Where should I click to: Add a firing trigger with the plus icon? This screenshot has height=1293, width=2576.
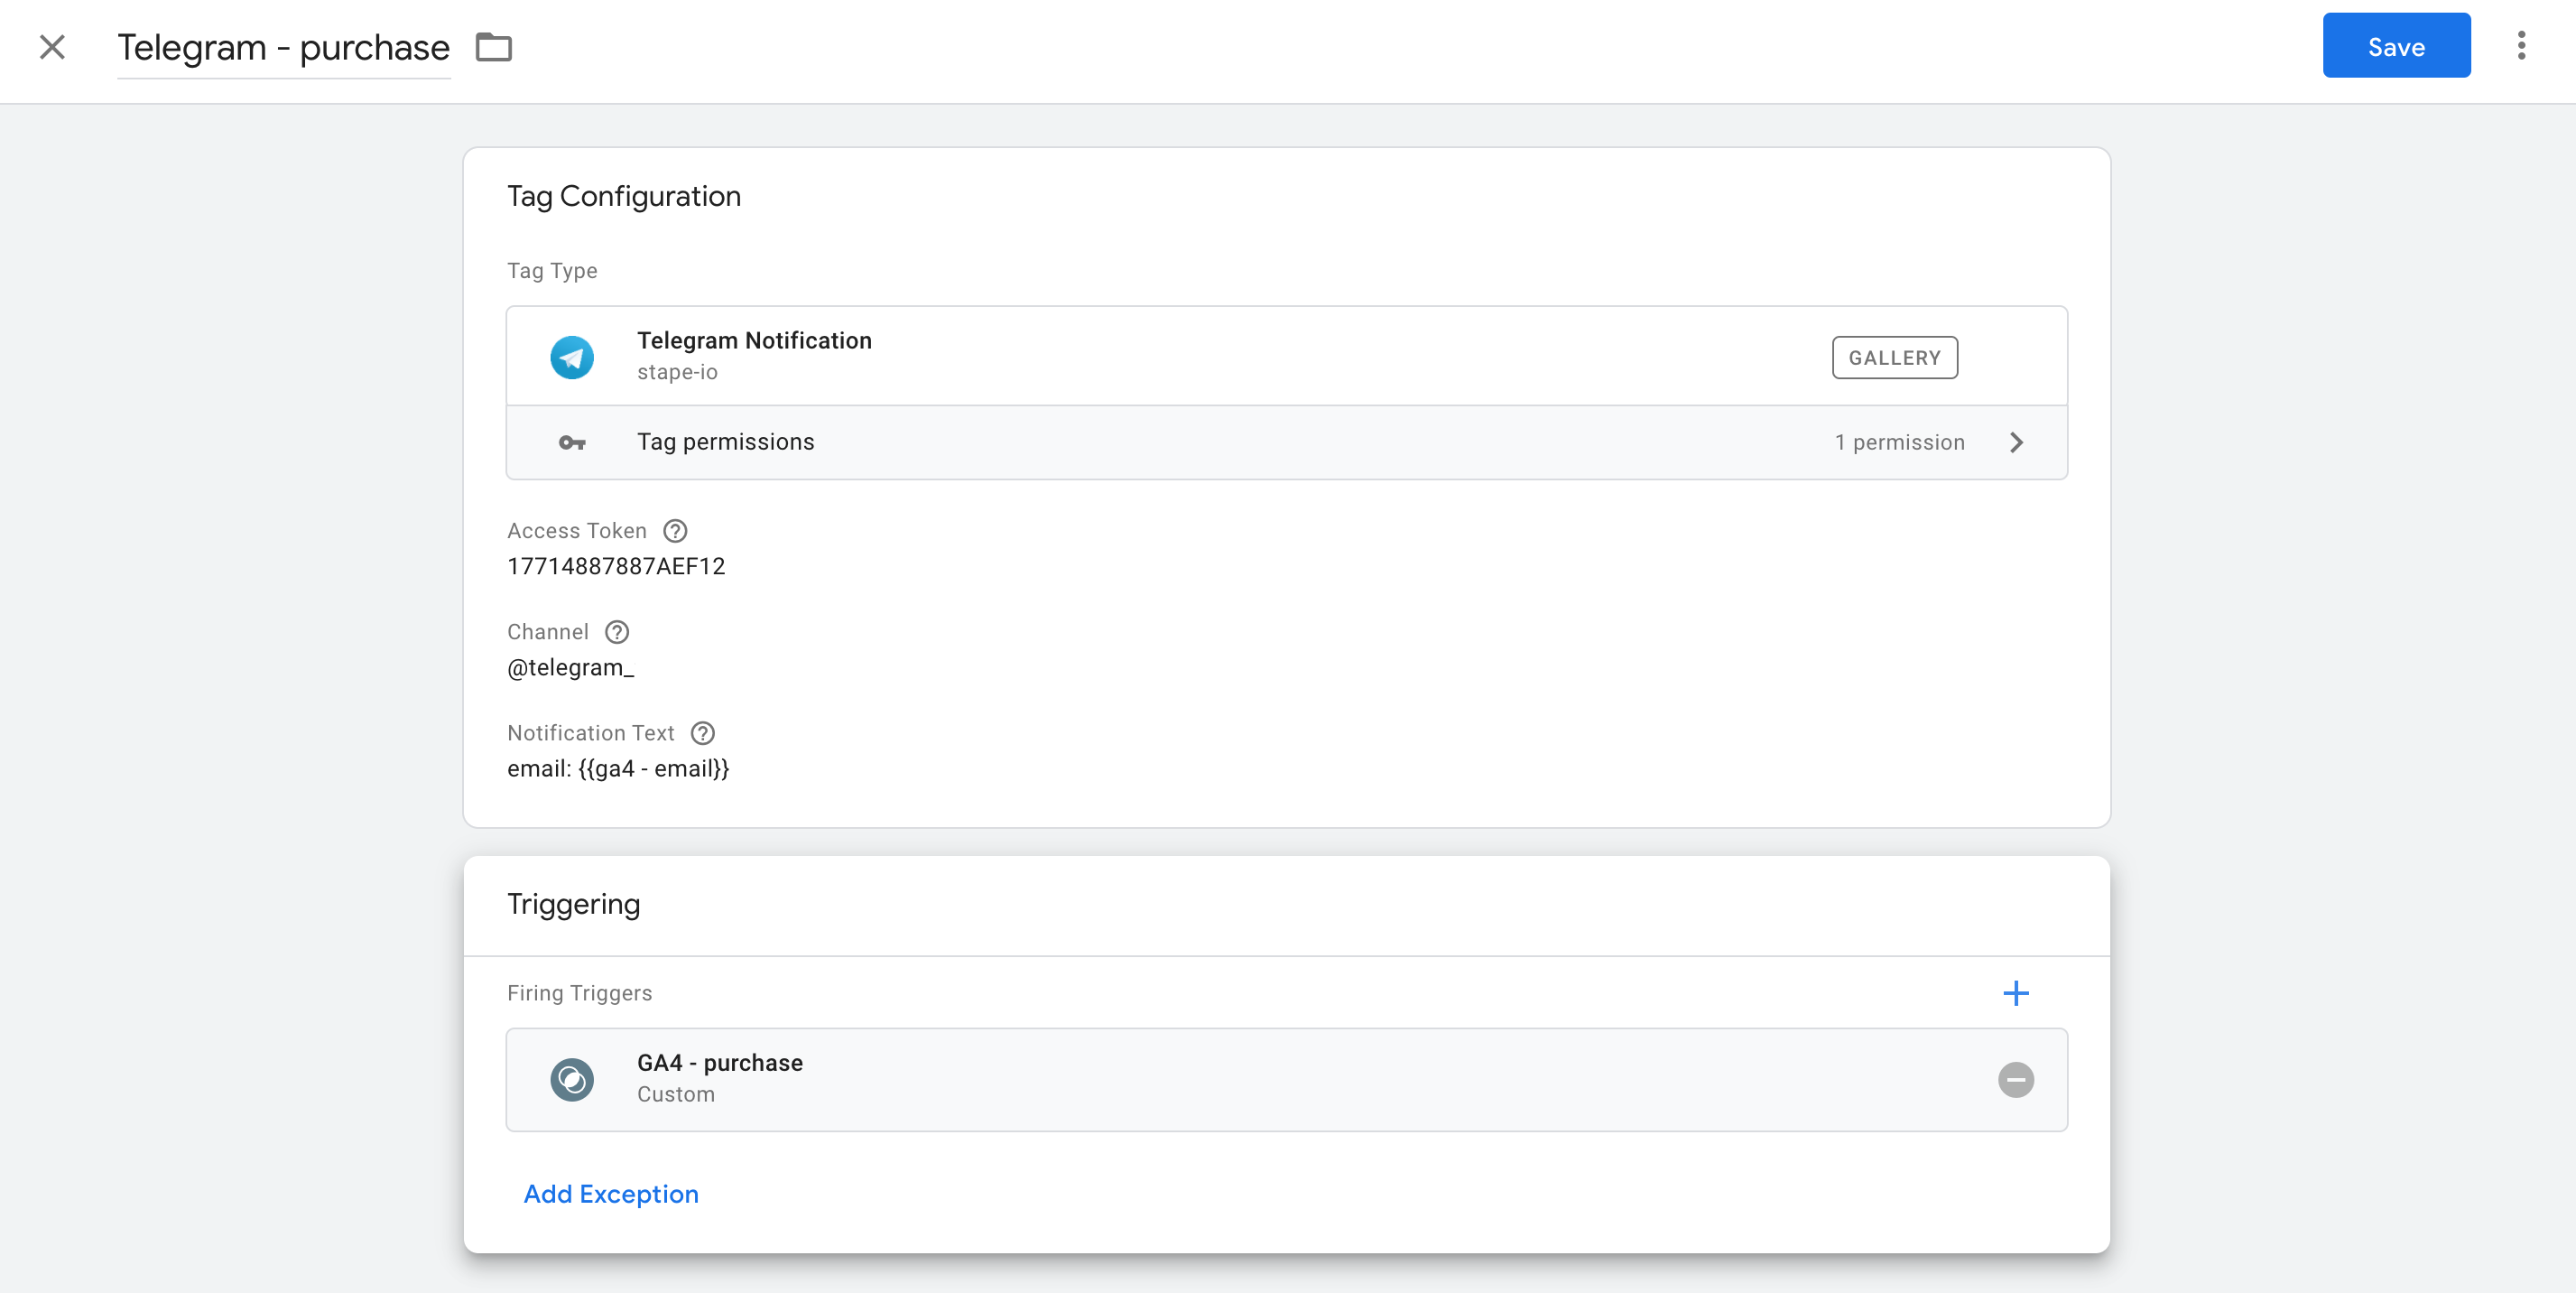coord(2016,993)
